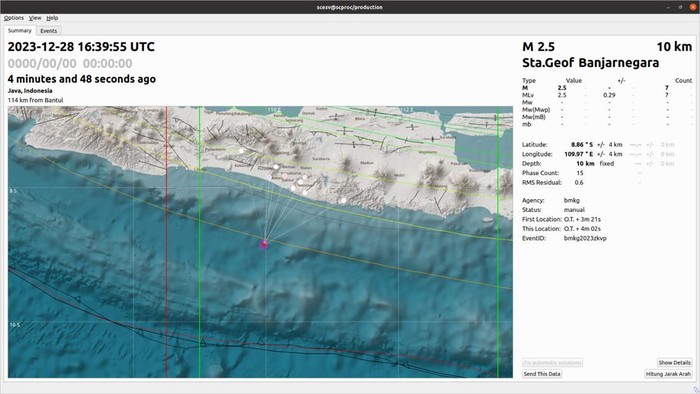Click the mb magnitude row label
The width and height of the screenshot is (700, 394).
(x=527, y=124)
